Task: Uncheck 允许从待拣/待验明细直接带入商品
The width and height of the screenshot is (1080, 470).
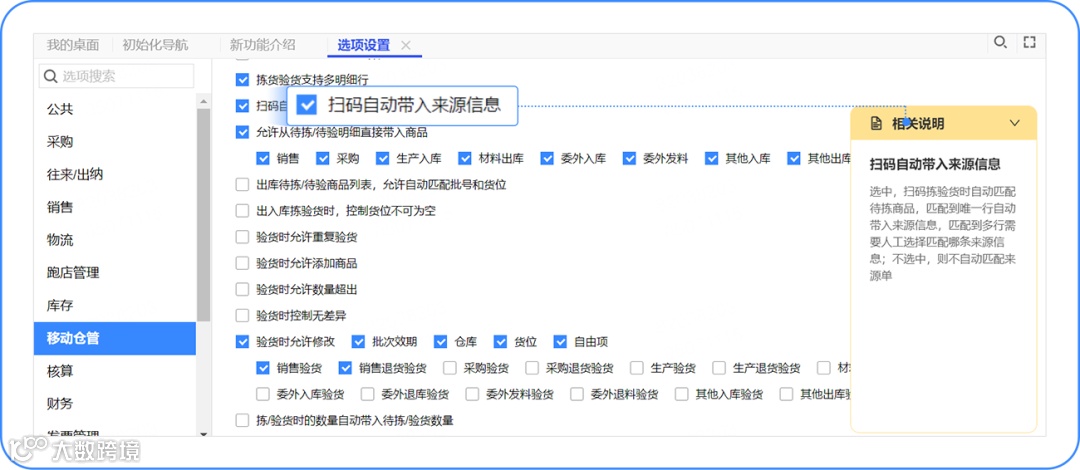Action: 242,132
